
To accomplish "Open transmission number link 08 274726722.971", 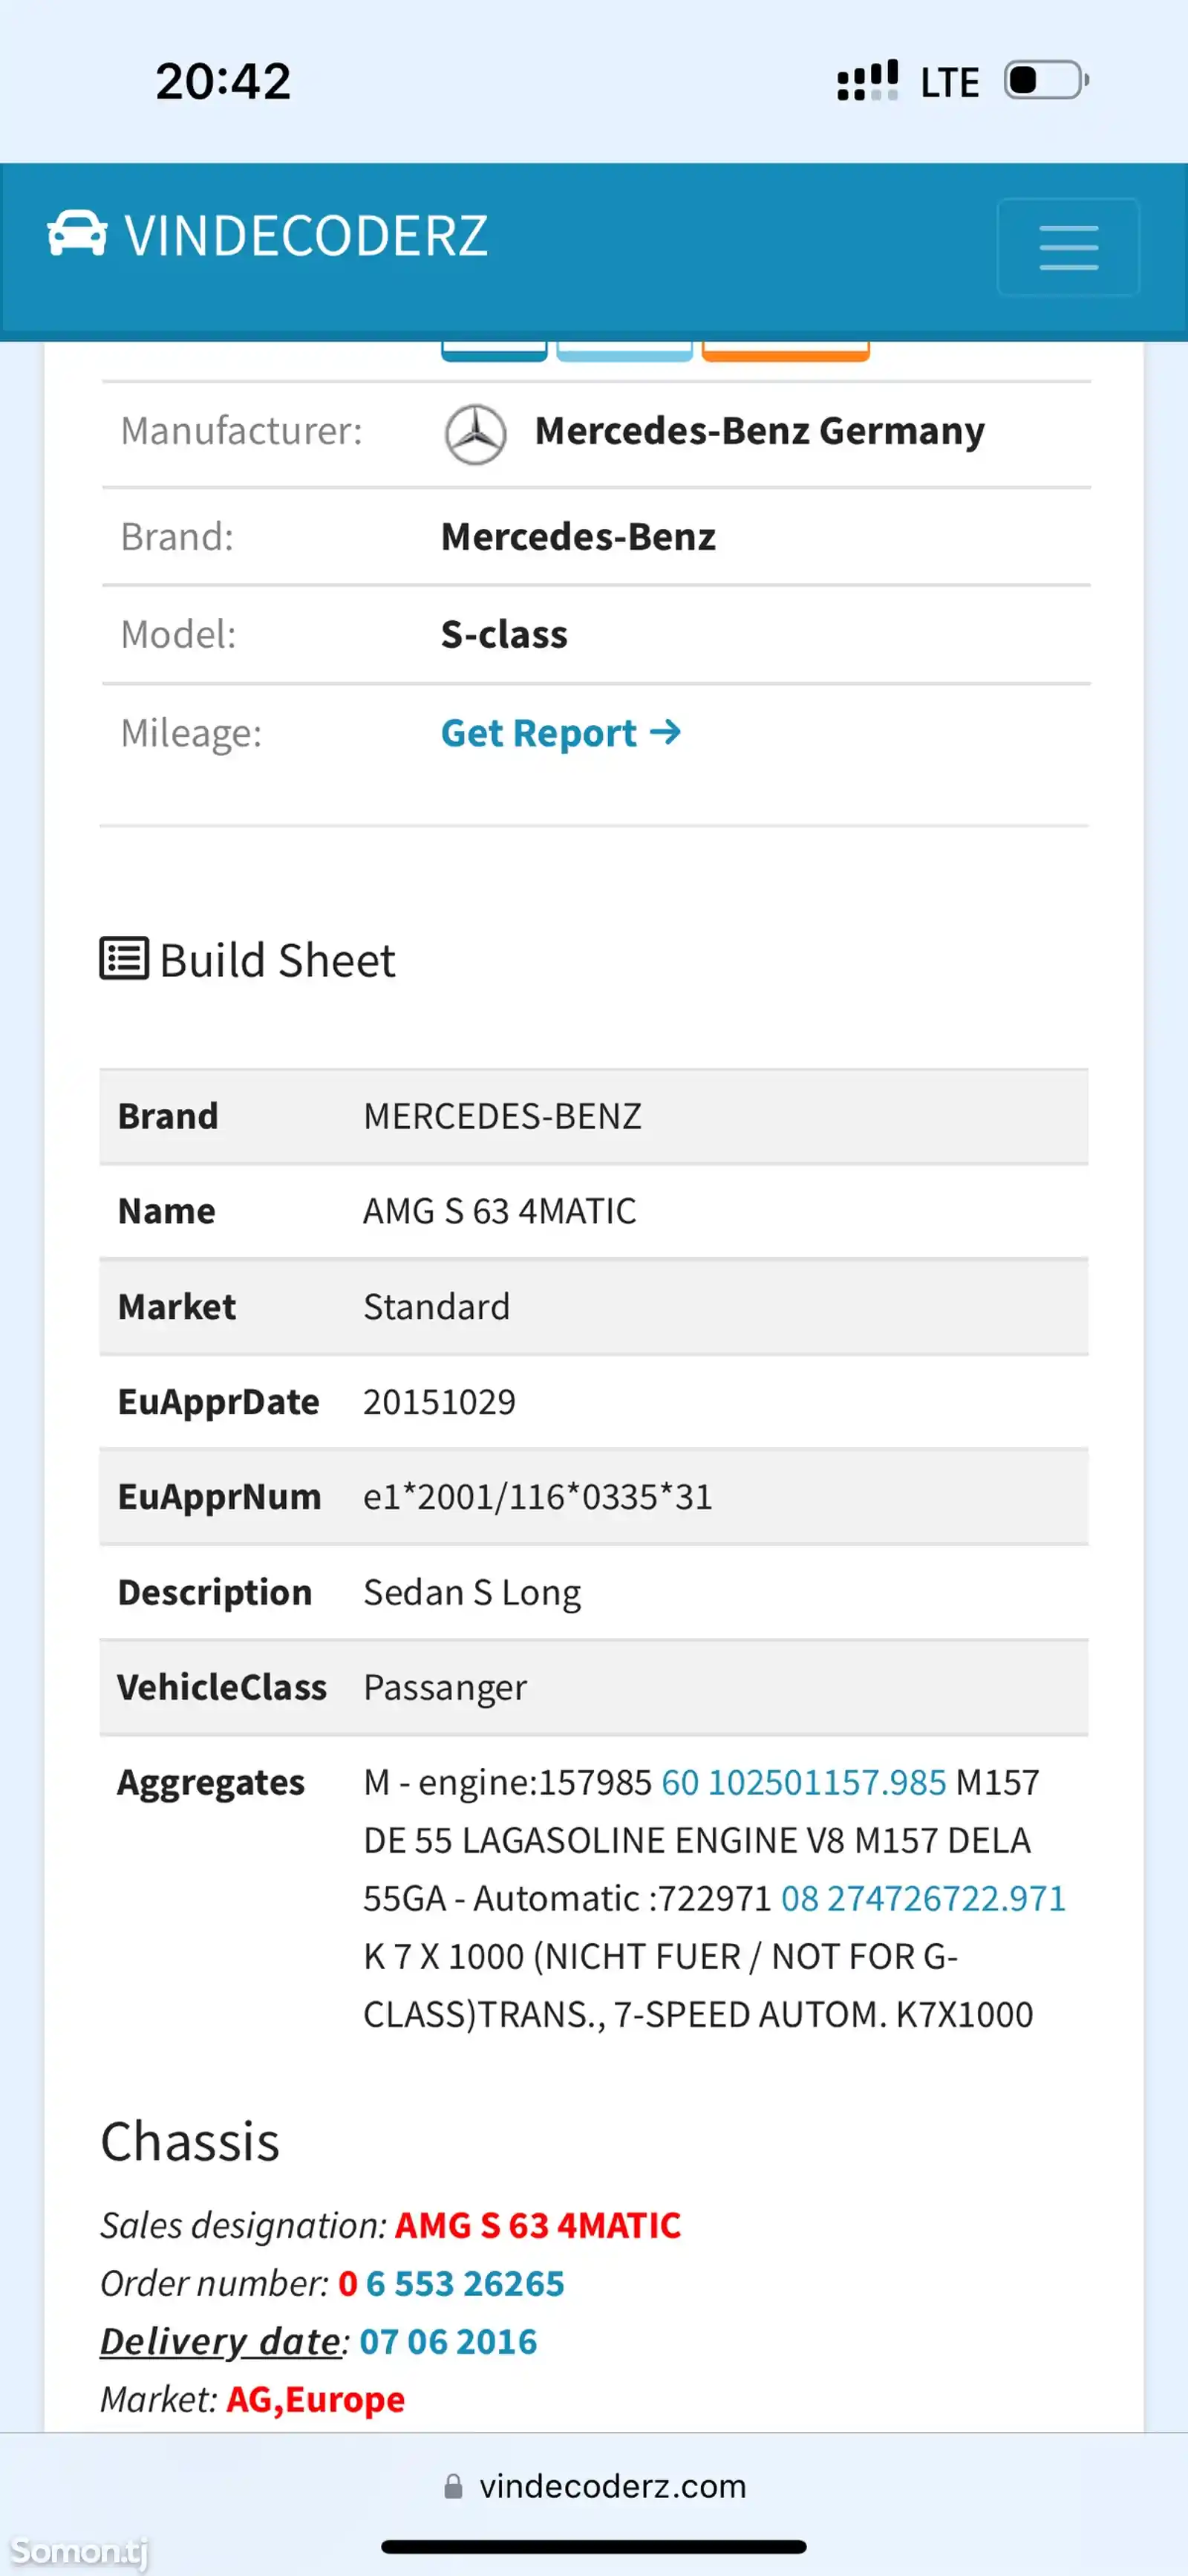I will [x=923, y=1898].
